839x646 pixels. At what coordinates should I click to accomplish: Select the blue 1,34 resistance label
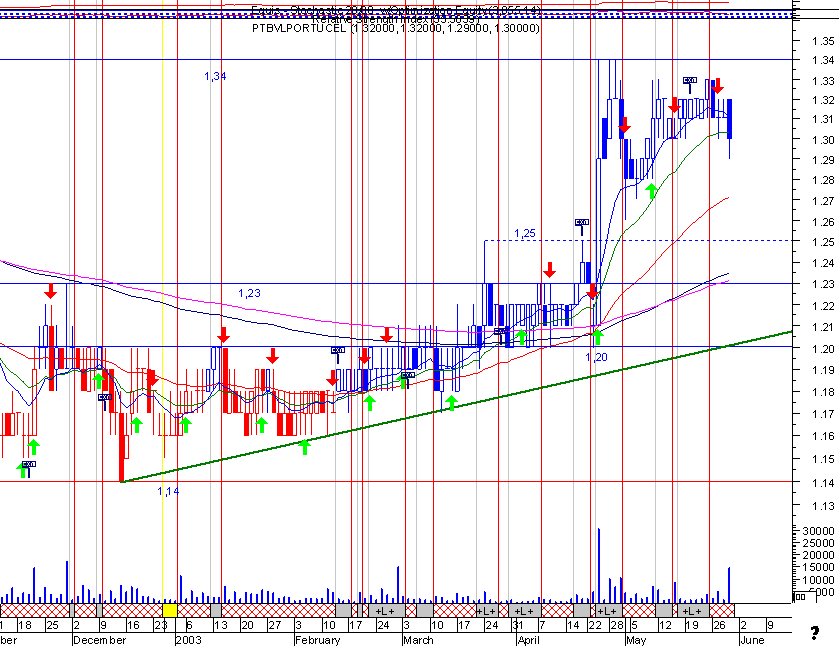point(215,77)
